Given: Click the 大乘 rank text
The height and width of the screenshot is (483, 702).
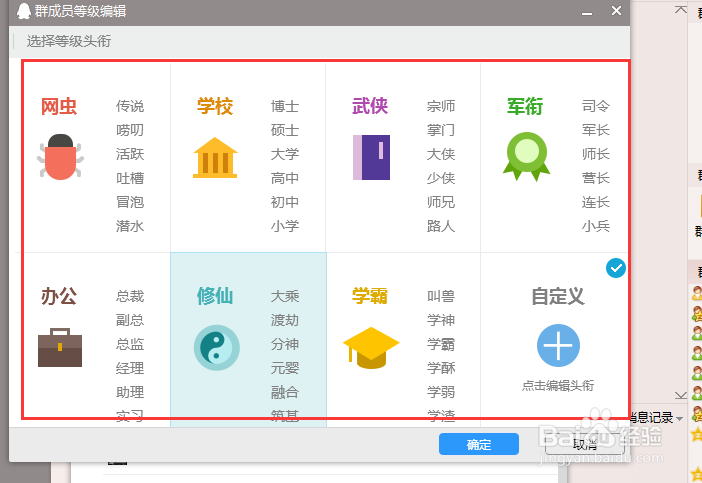Looking at the screenshot, I should (x=285, y=296).
